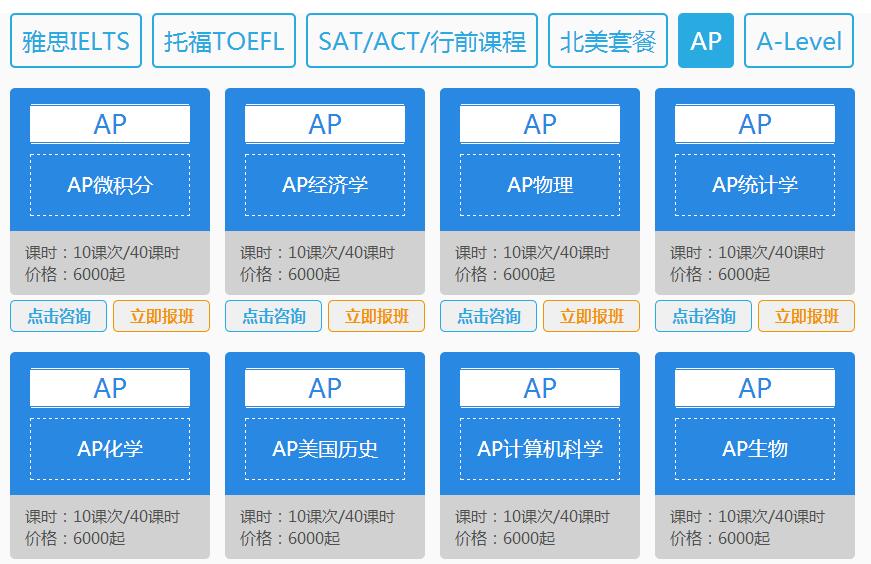The width and height of the screenshot is (871, 564).
Task: Click the white AP label above AP化学
Action: [110, 388]
